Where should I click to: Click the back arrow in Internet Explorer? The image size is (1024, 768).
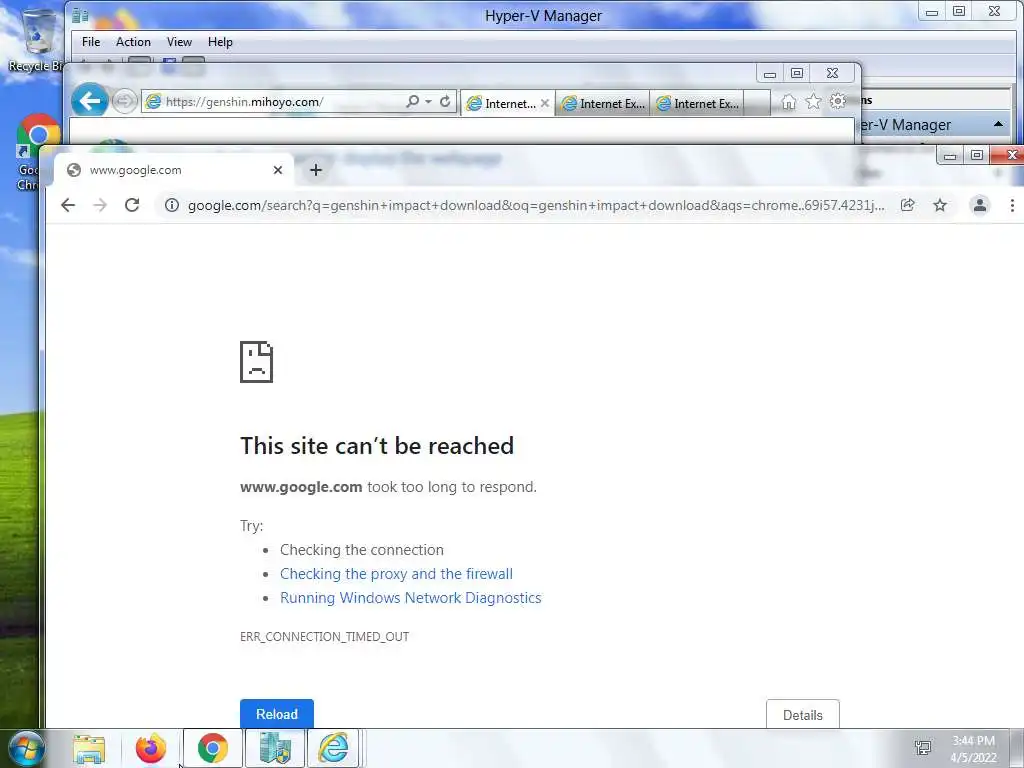(89, 101)
